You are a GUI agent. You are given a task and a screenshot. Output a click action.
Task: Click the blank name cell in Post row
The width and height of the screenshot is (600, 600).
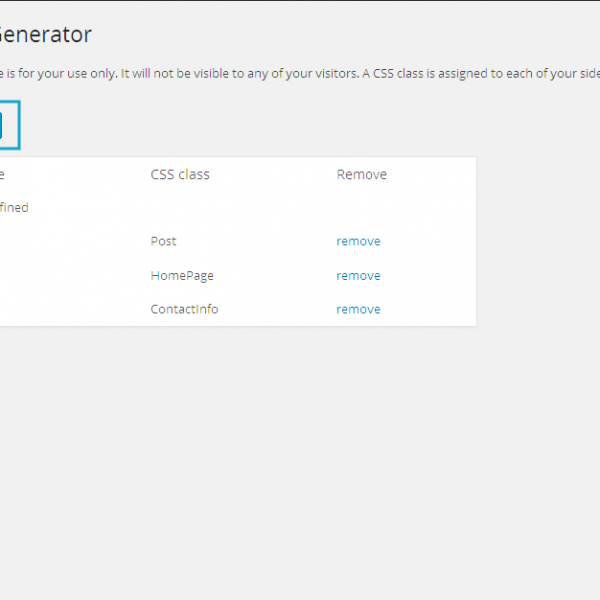tap(60, 241)
